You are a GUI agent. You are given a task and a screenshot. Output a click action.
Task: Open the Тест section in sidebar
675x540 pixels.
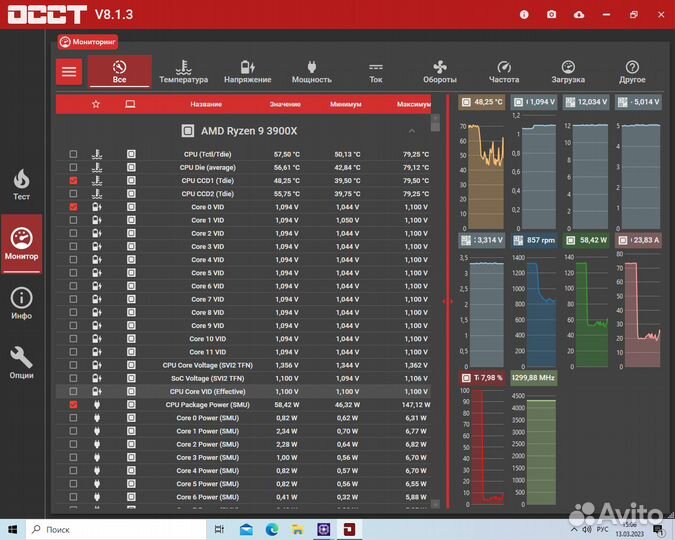(x=21, y=184)
